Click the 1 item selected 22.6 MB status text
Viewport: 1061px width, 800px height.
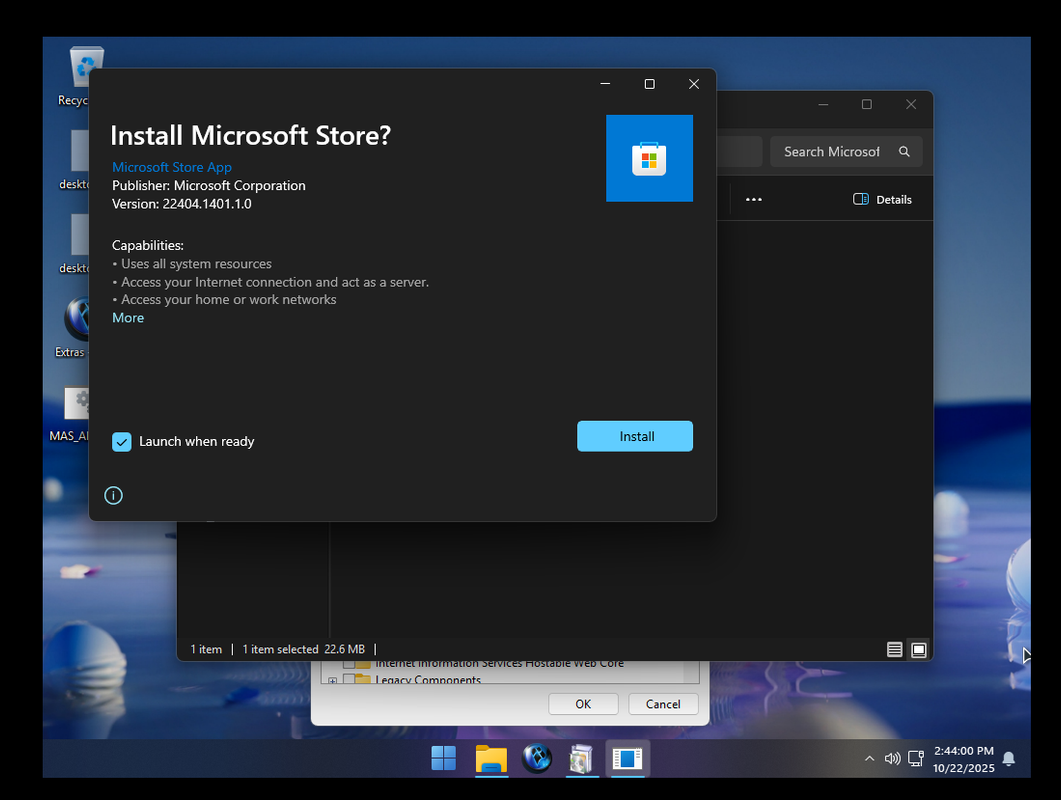coord(304,650)
